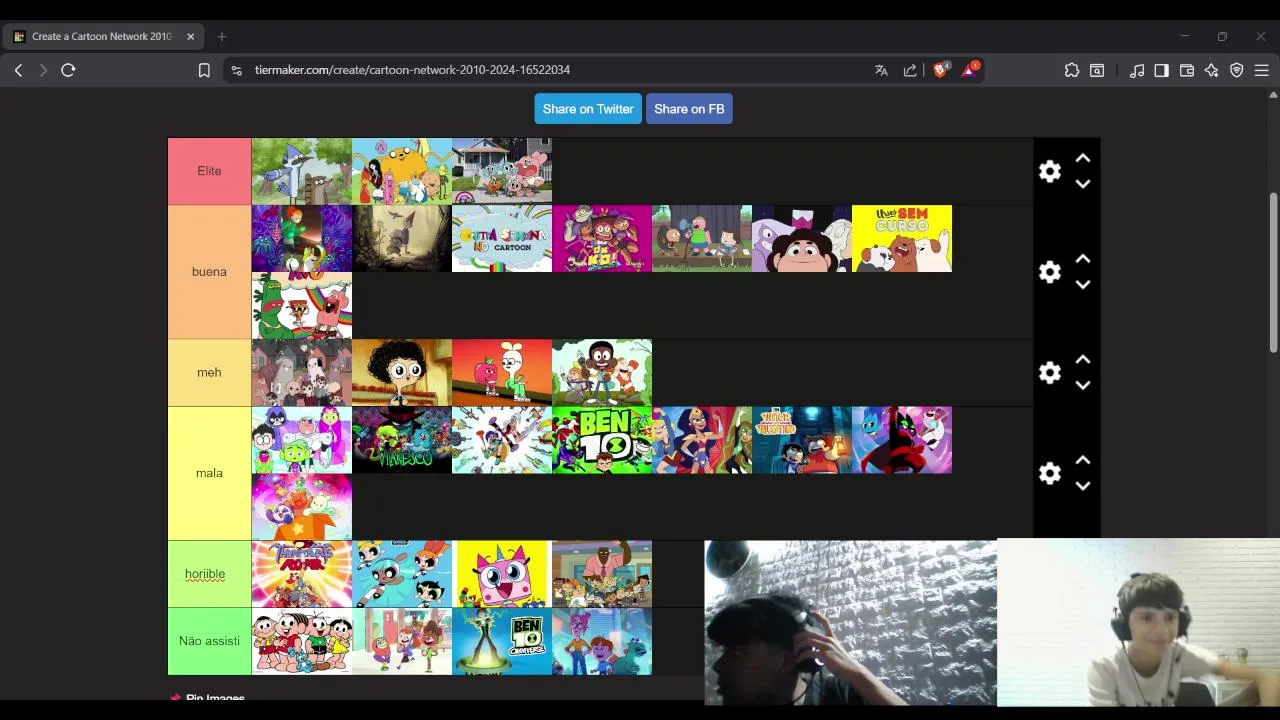
Task: Open the Brave Wallet icon
Action: click(1187, 70)
